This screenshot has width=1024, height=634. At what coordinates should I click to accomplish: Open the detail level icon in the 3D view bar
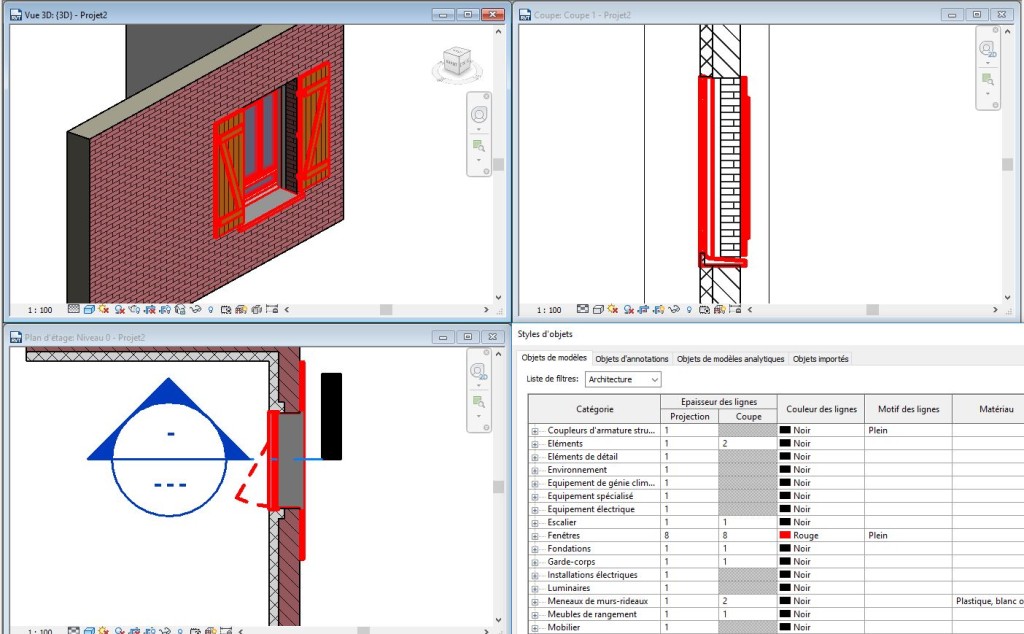74,310
